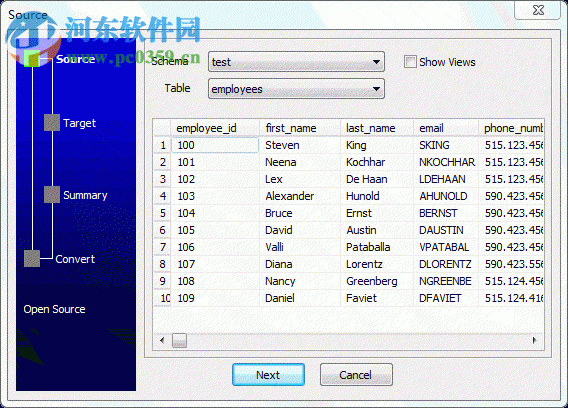Click first_name cell Neena
The image size is (568, 408).
pos(300,162)
